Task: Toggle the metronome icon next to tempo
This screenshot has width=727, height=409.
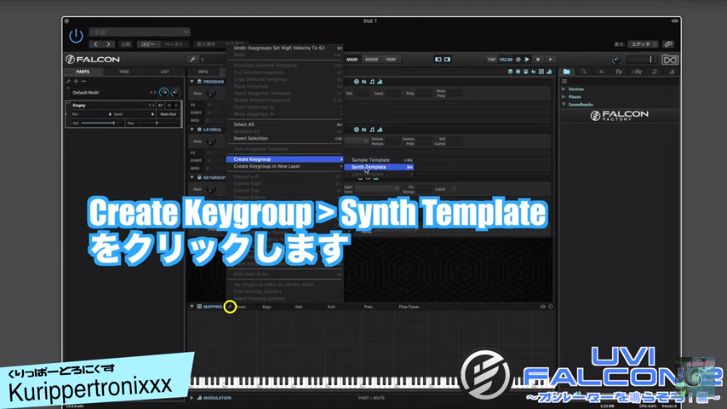Action: [x=518, y=59]
